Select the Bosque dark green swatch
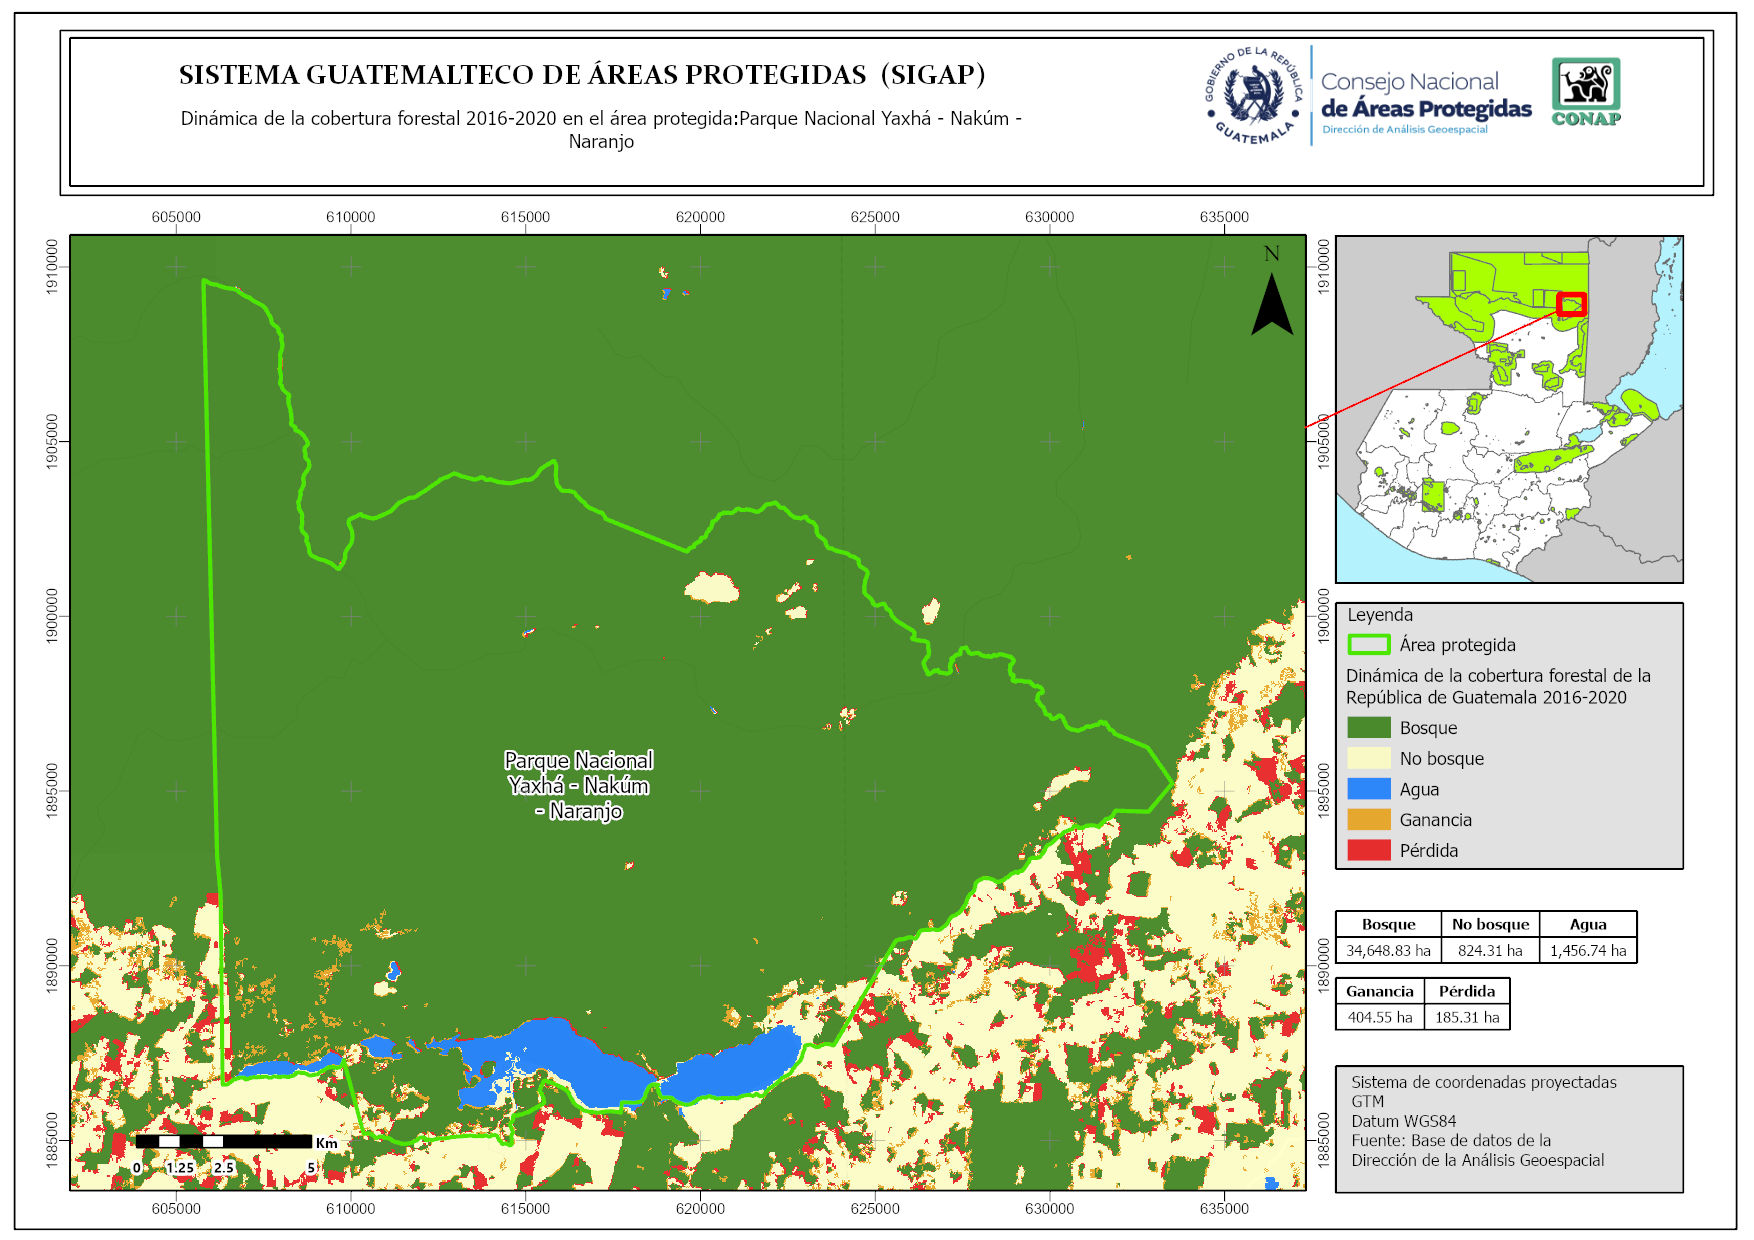This screenshot has width=1754, height=1240. (1368, 728)
